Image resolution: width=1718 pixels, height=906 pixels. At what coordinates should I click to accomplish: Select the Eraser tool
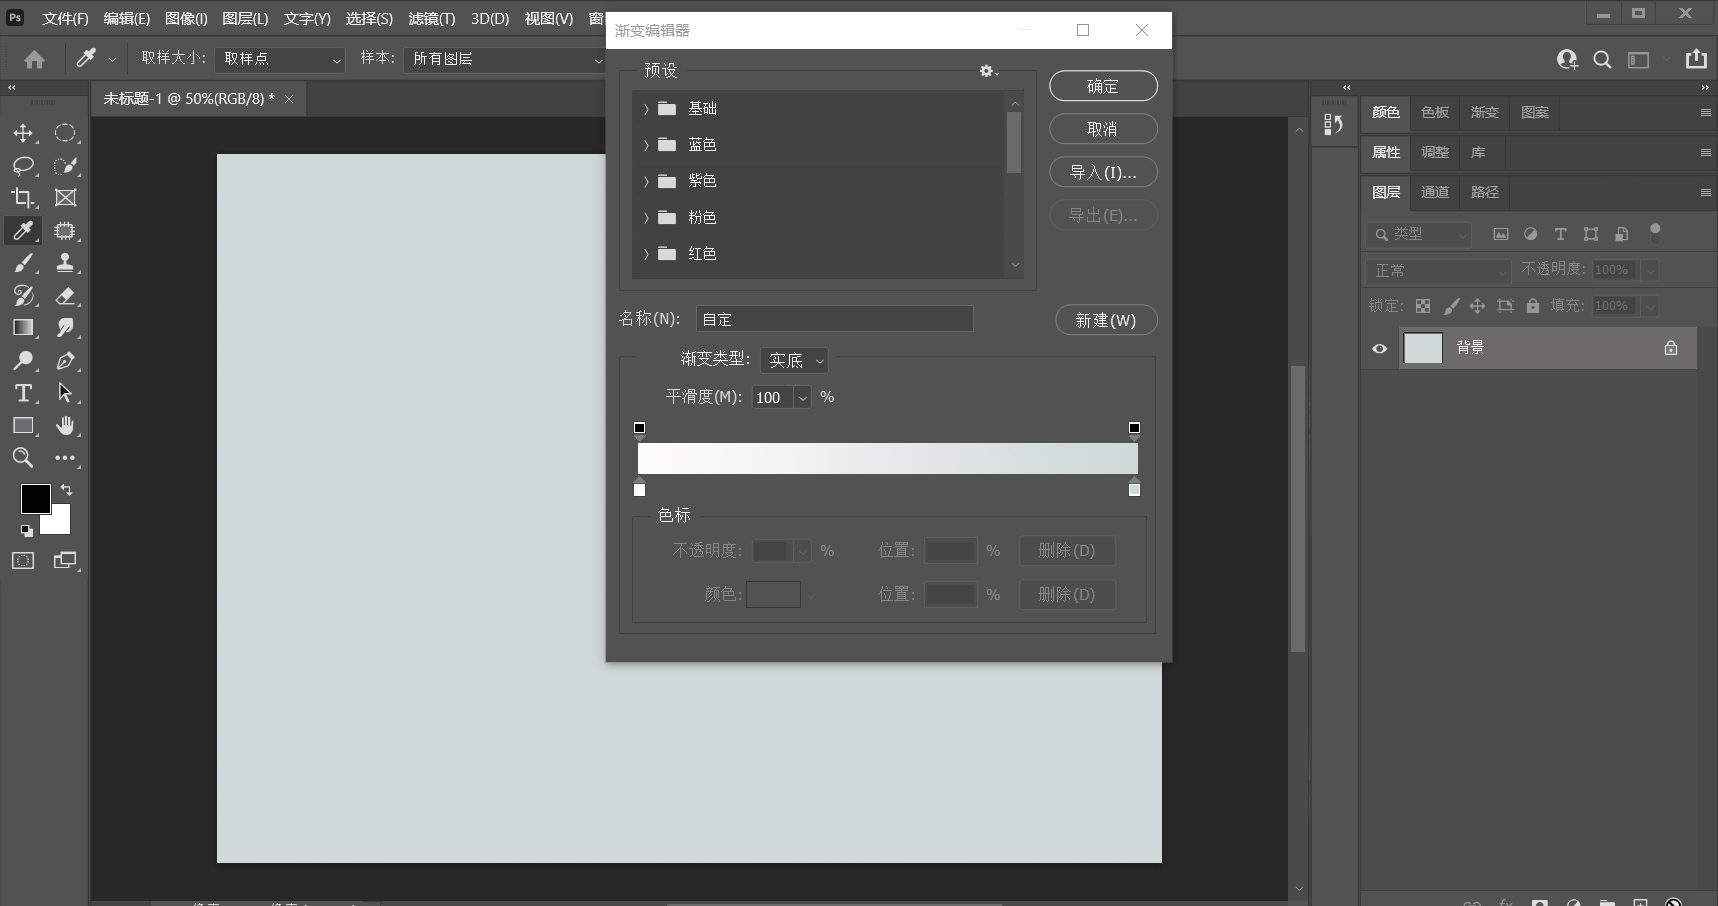pyautogui.click(x=65, y=296)
